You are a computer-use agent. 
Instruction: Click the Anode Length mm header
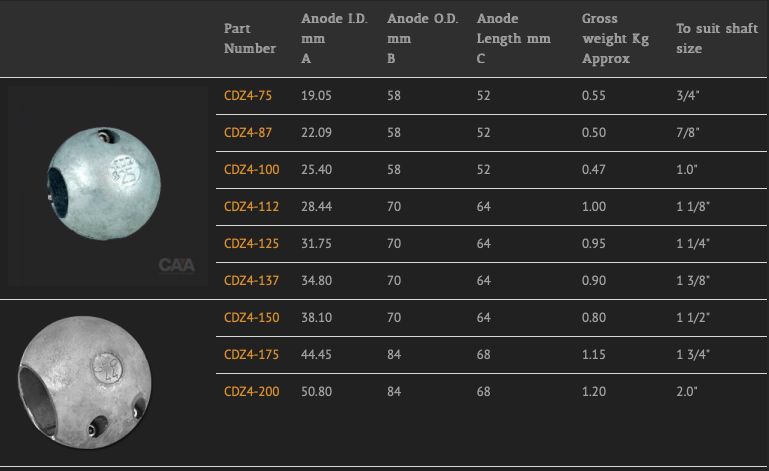513,39
